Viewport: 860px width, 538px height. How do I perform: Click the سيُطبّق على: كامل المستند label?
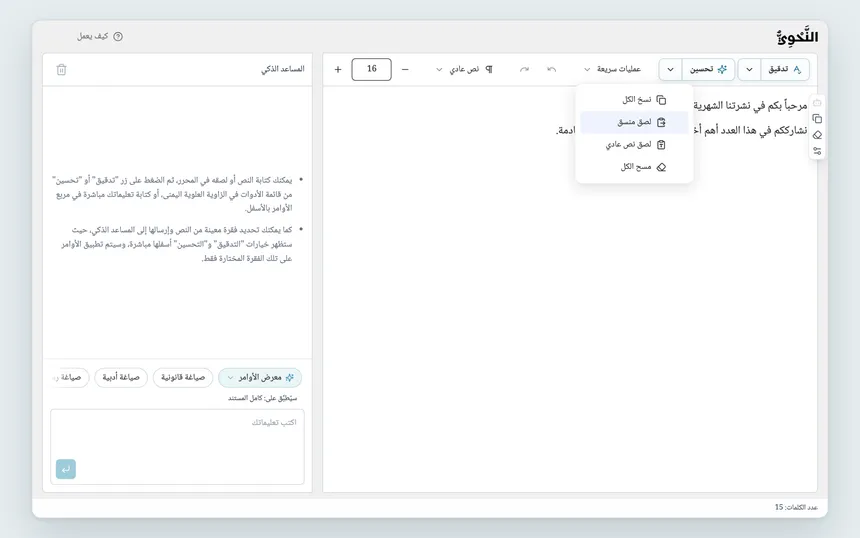click(x=262, y=398)
